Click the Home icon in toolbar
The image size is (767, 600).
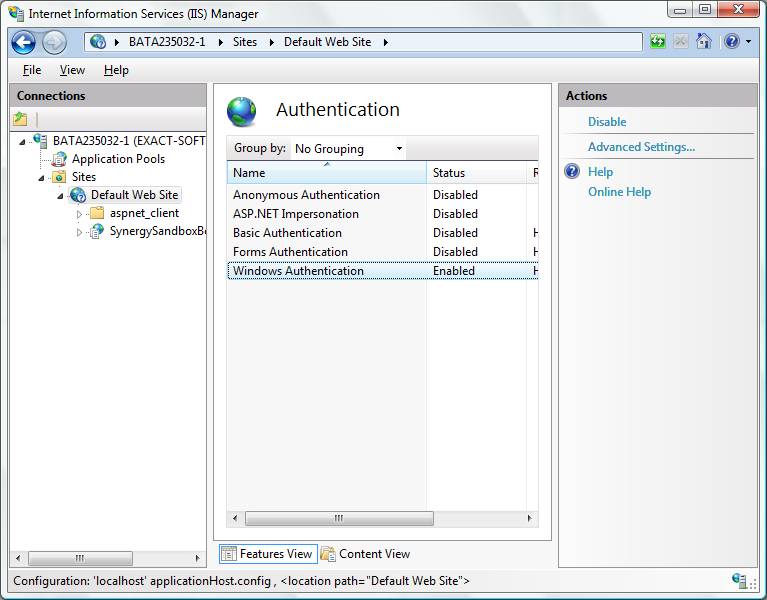coord(704,42)
